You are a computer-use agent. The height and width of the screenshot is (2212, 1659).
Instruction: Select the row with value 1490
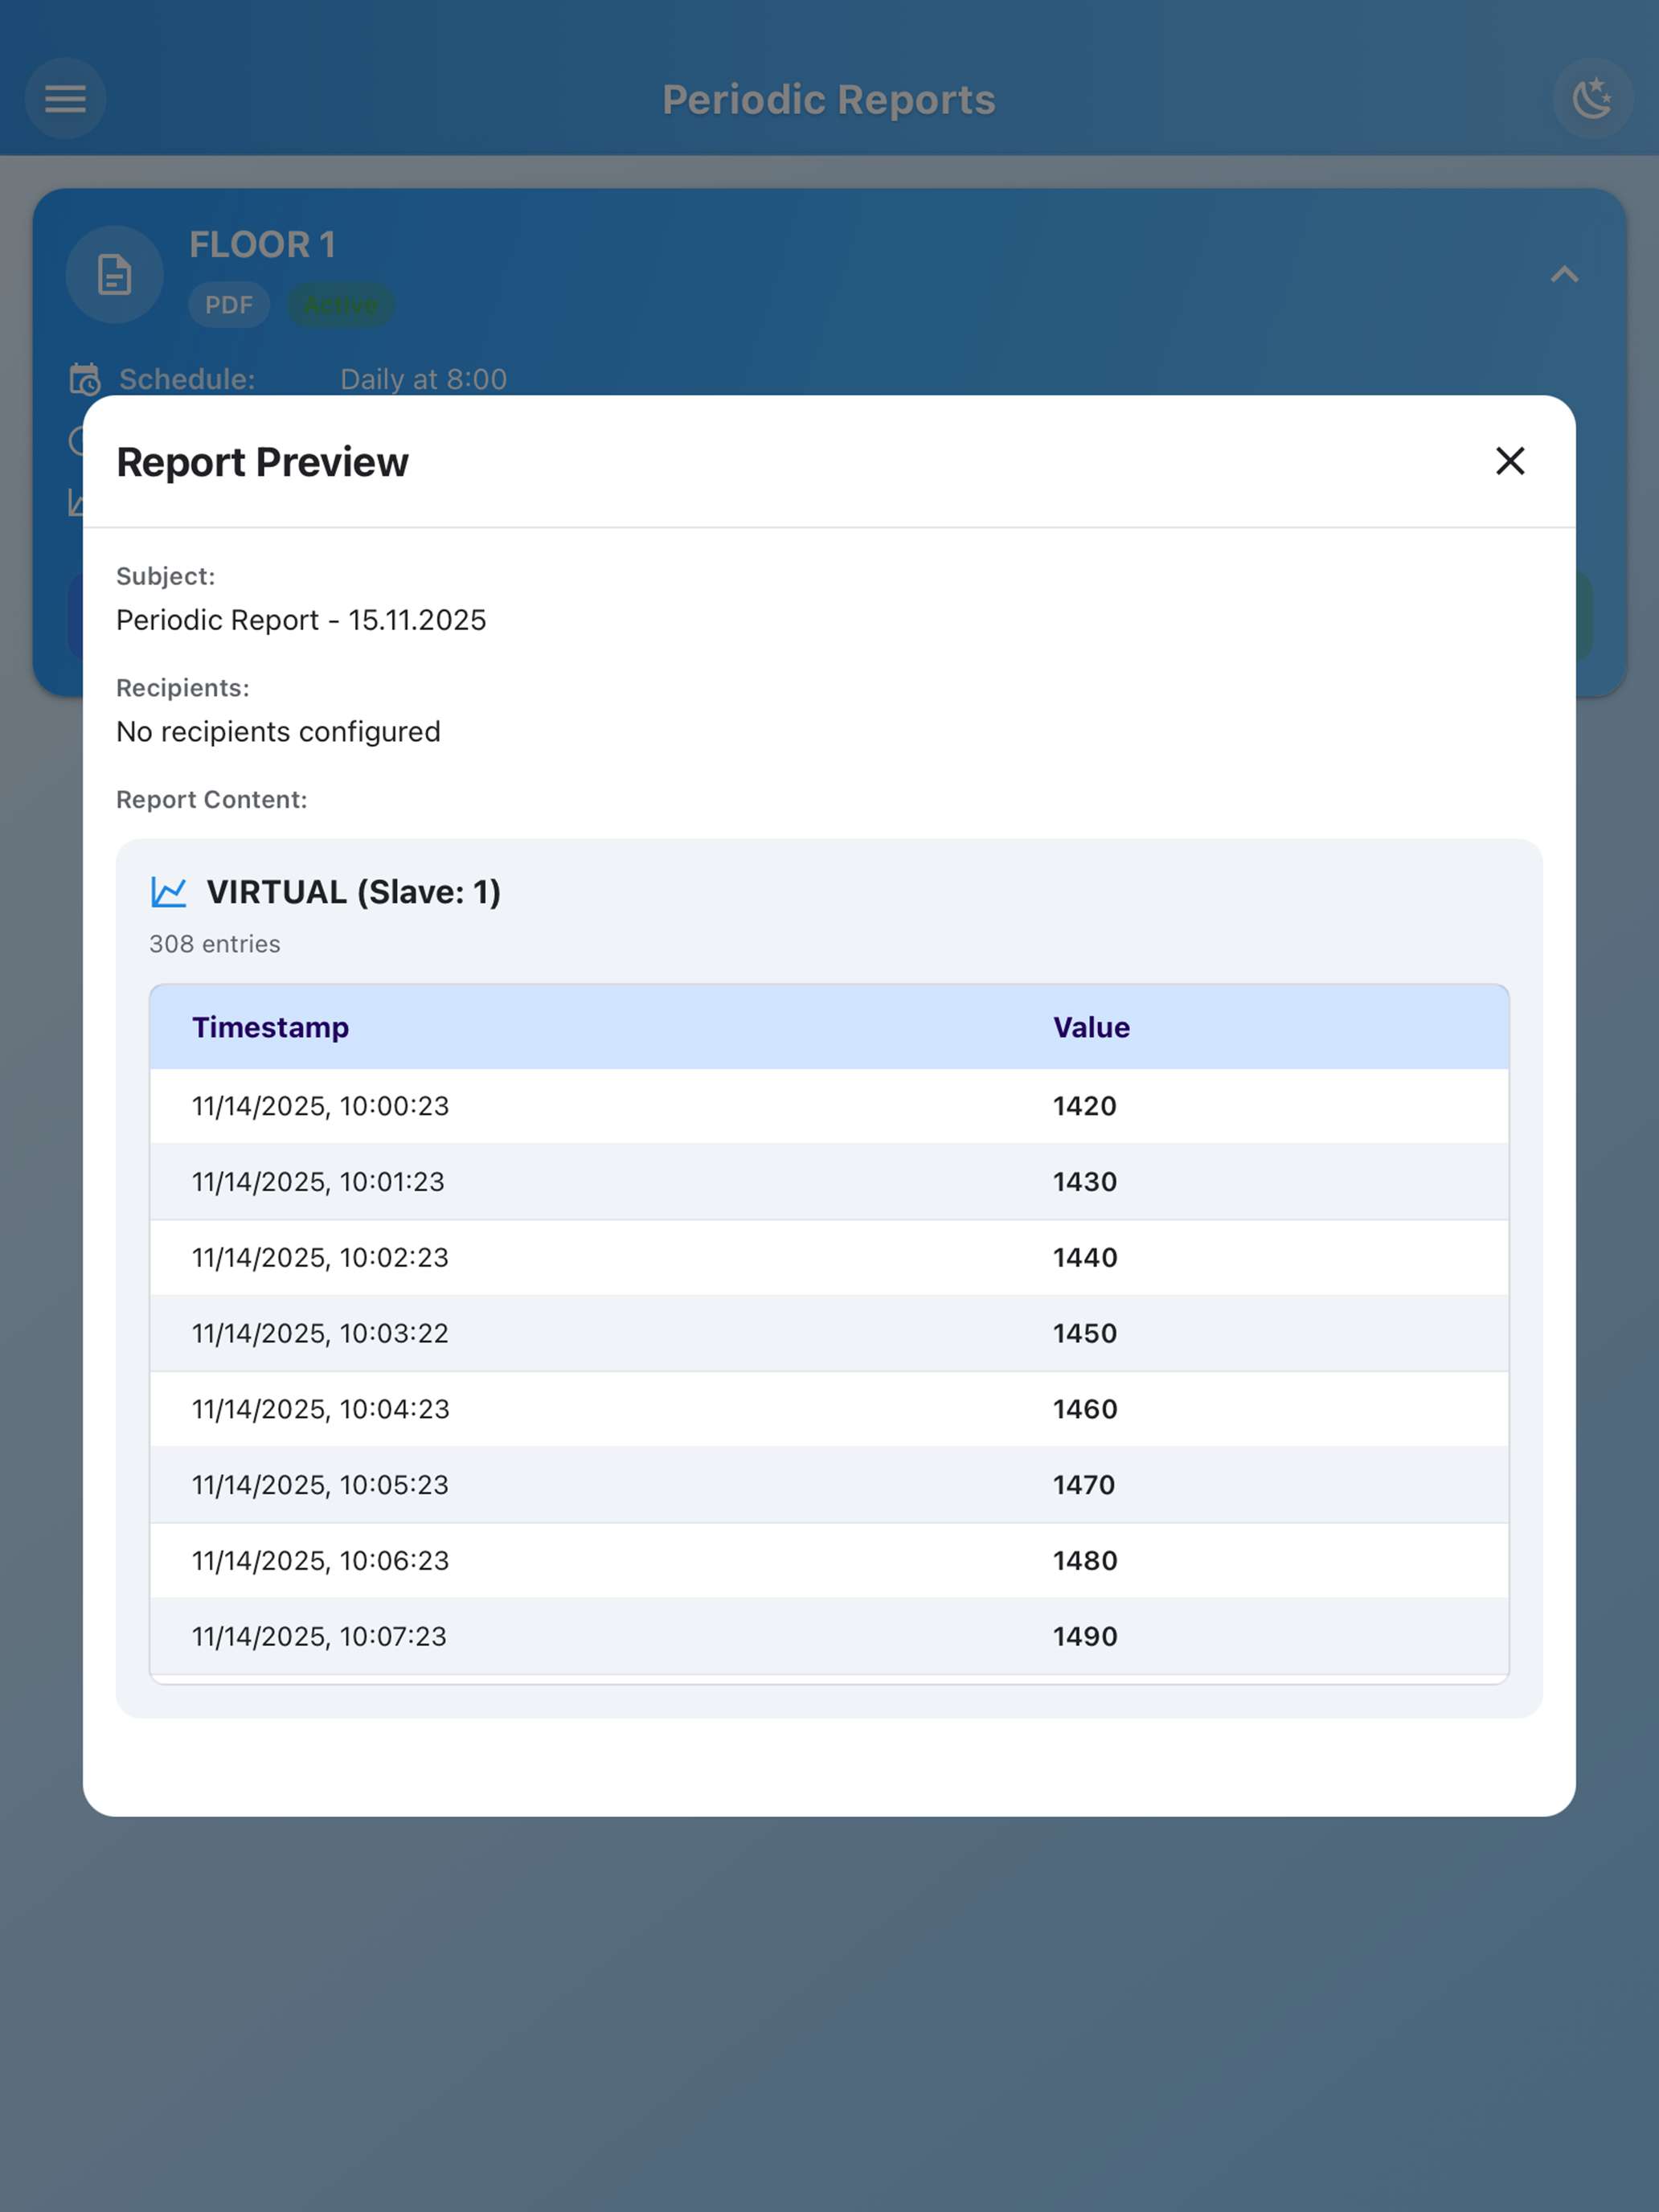tap(1084, 1636)
